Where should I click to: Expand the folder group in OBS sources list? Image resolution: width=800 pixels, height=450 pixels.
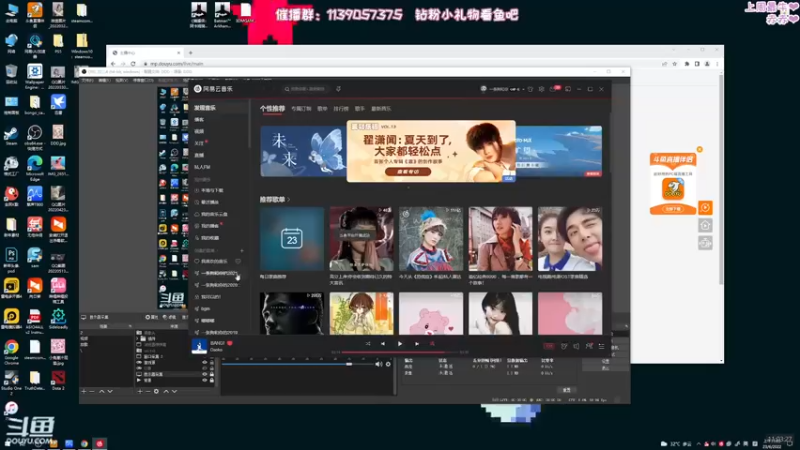137,339
